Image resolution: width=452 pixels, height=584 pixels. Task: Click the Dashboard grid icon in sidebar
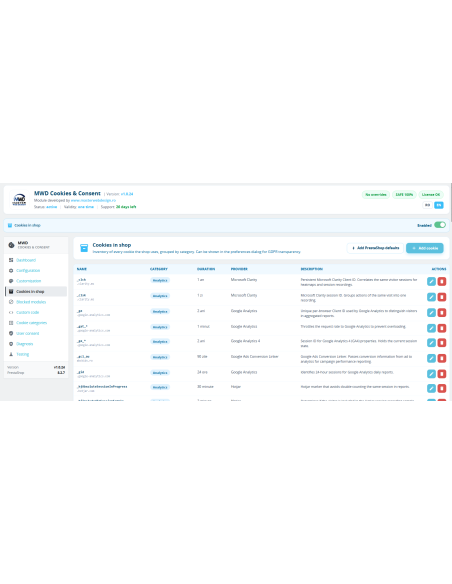11,260
